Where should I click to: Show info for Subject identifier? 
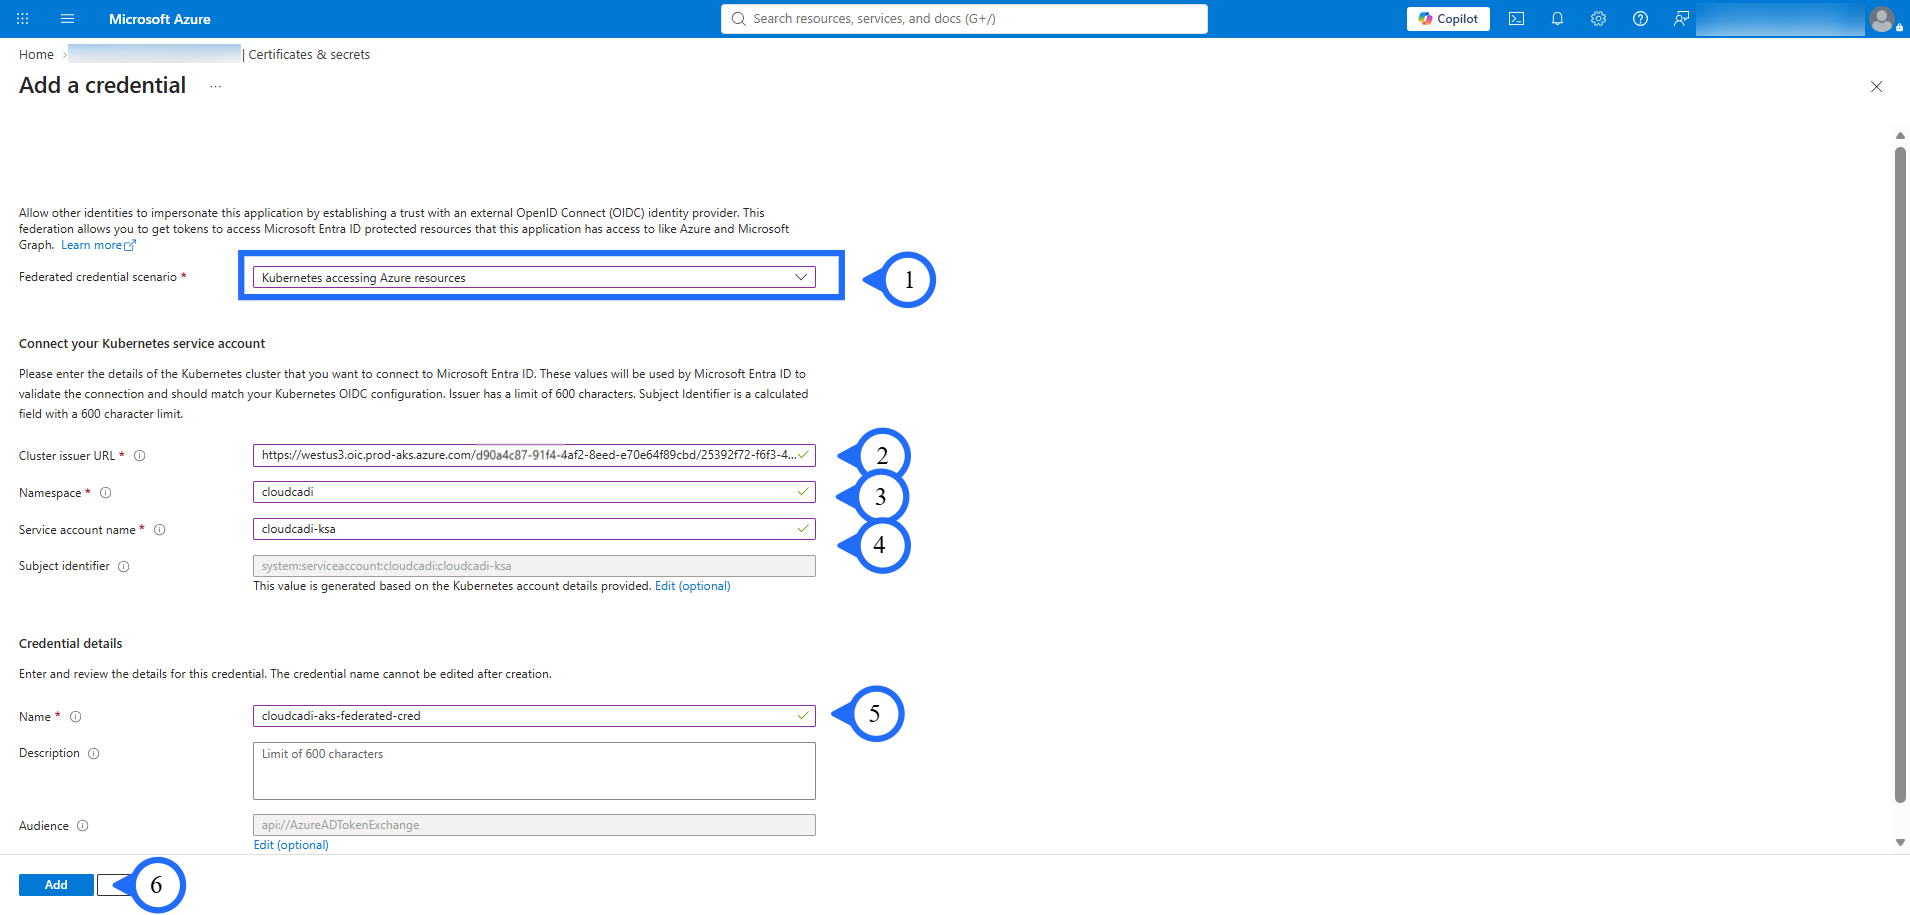pyautogui.click(x=124, y=567)
